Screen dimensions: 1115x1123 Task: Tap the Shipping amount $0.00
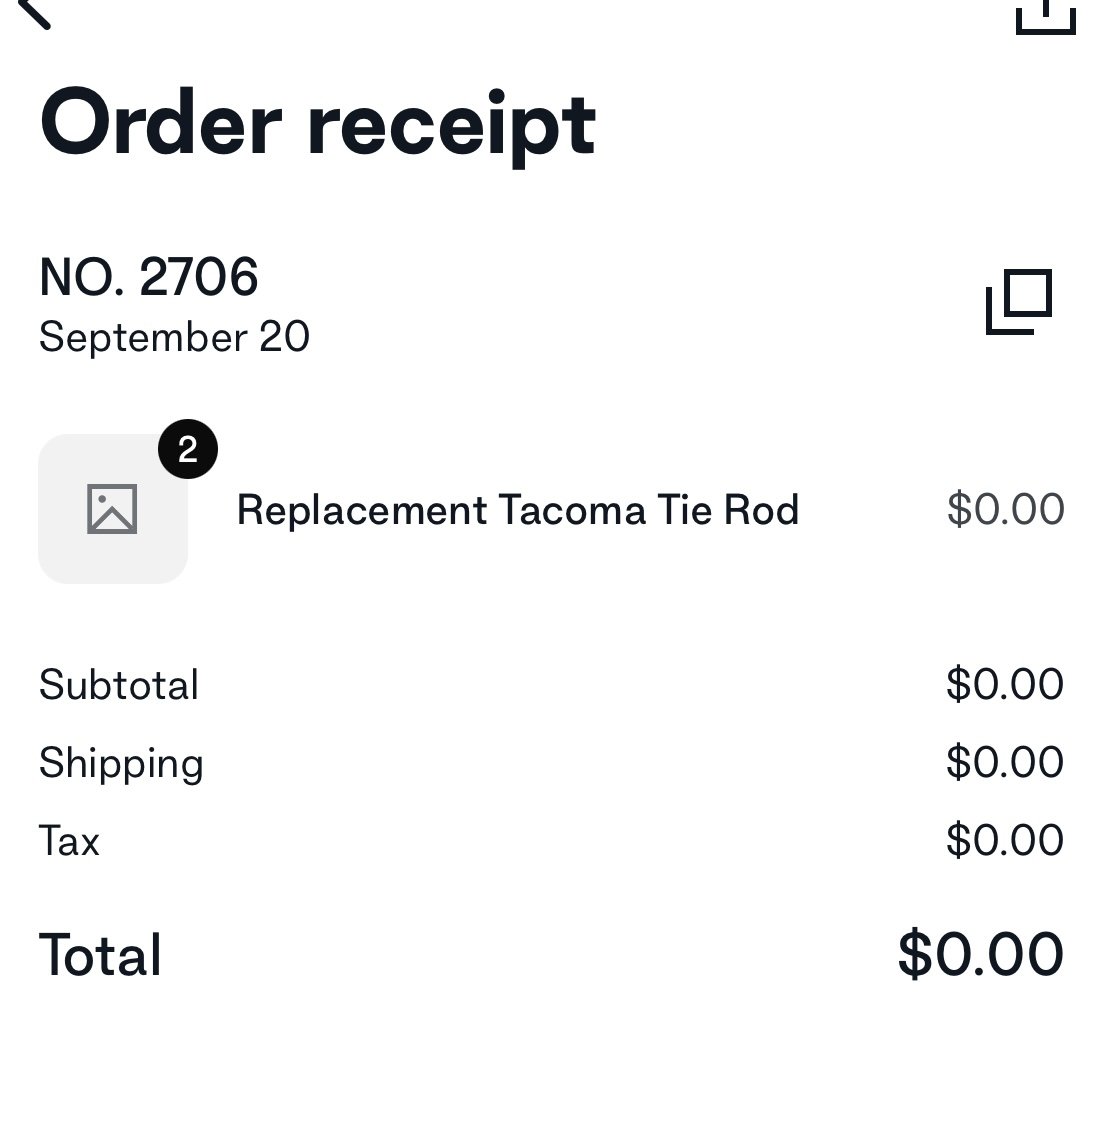point(1005,761)
